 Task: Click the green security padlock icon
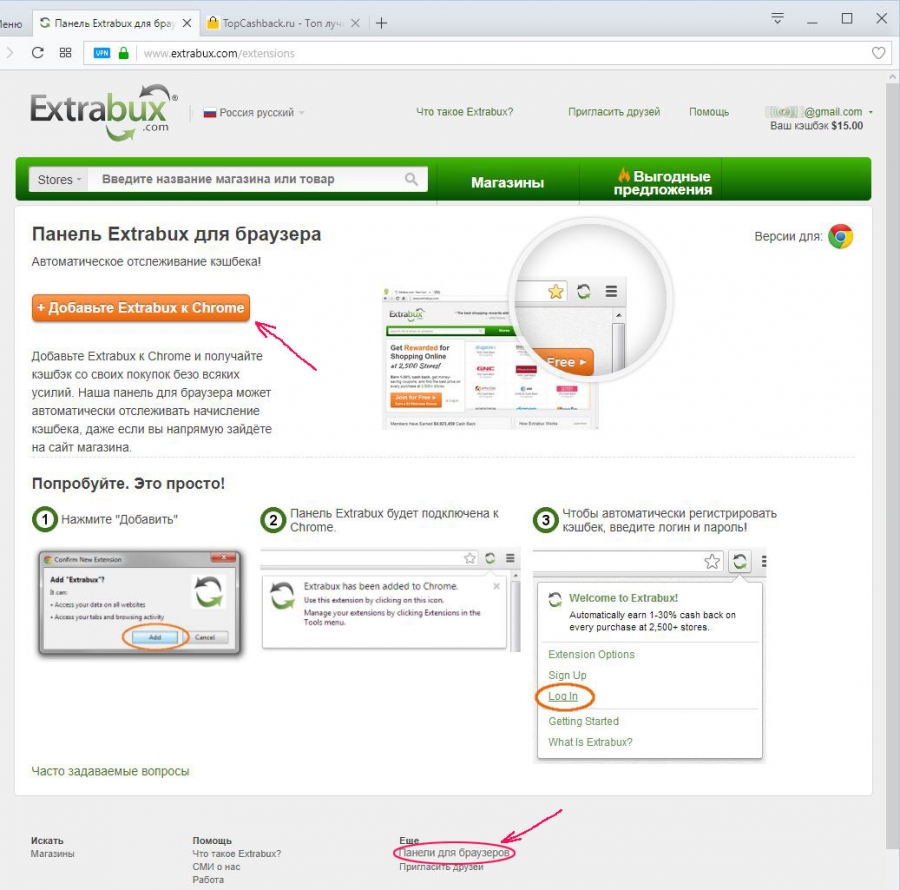(x=123, y=53)
